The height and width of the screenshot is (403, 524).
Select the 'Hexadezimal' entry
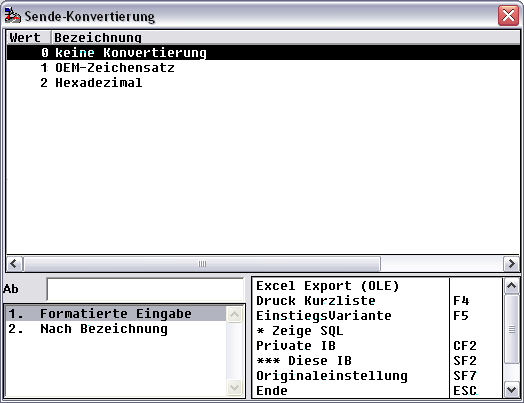263,83
